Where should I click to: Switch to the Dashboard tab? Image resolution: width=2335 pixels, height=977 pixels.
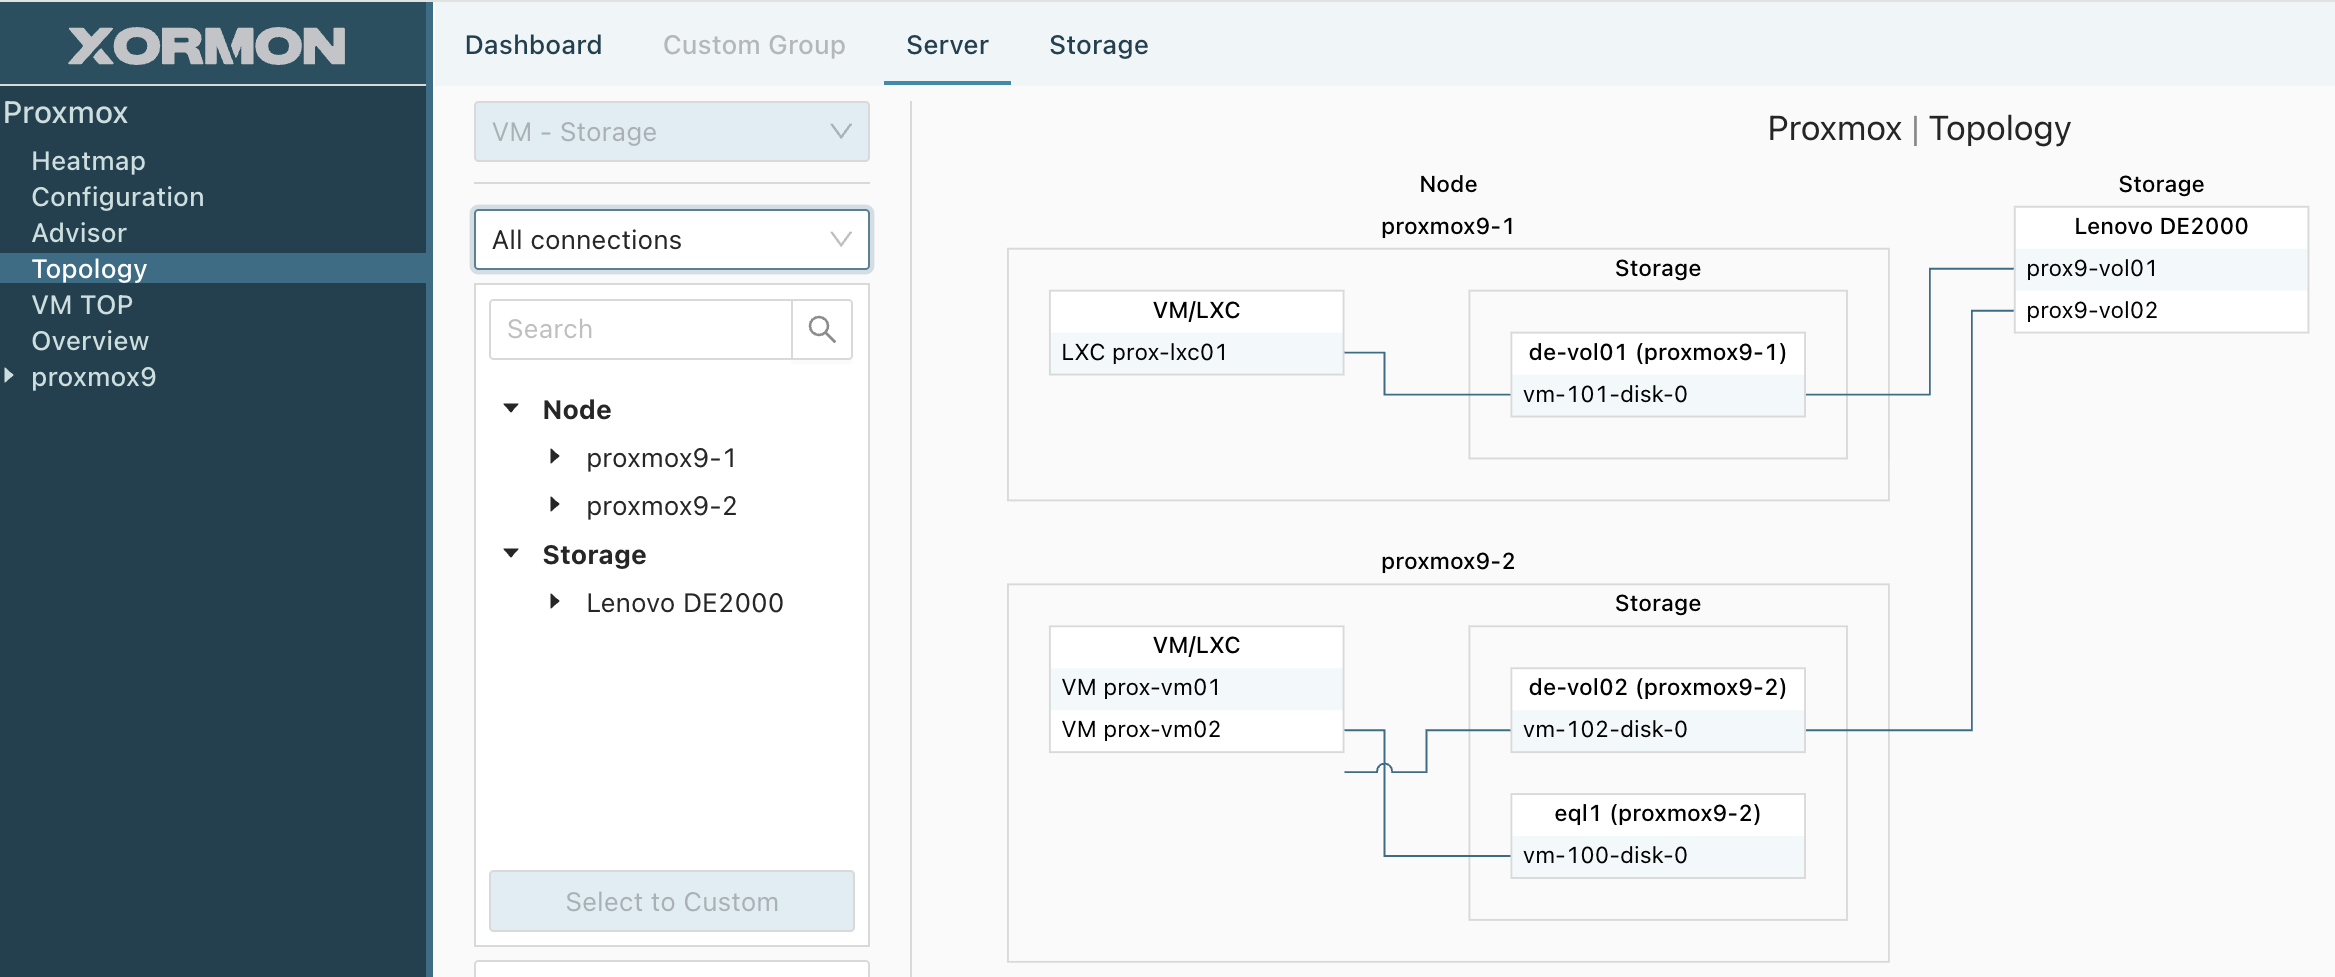pyautogui.click(x=533, y=45)
